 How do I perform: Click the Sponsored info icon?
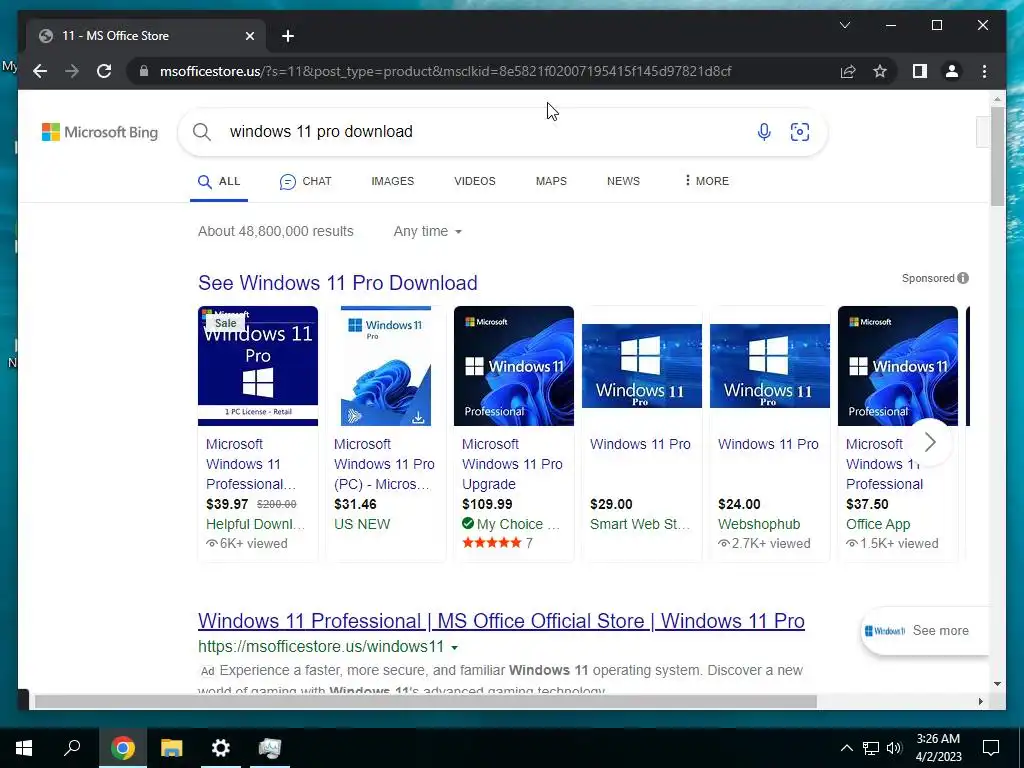[963, 278]
